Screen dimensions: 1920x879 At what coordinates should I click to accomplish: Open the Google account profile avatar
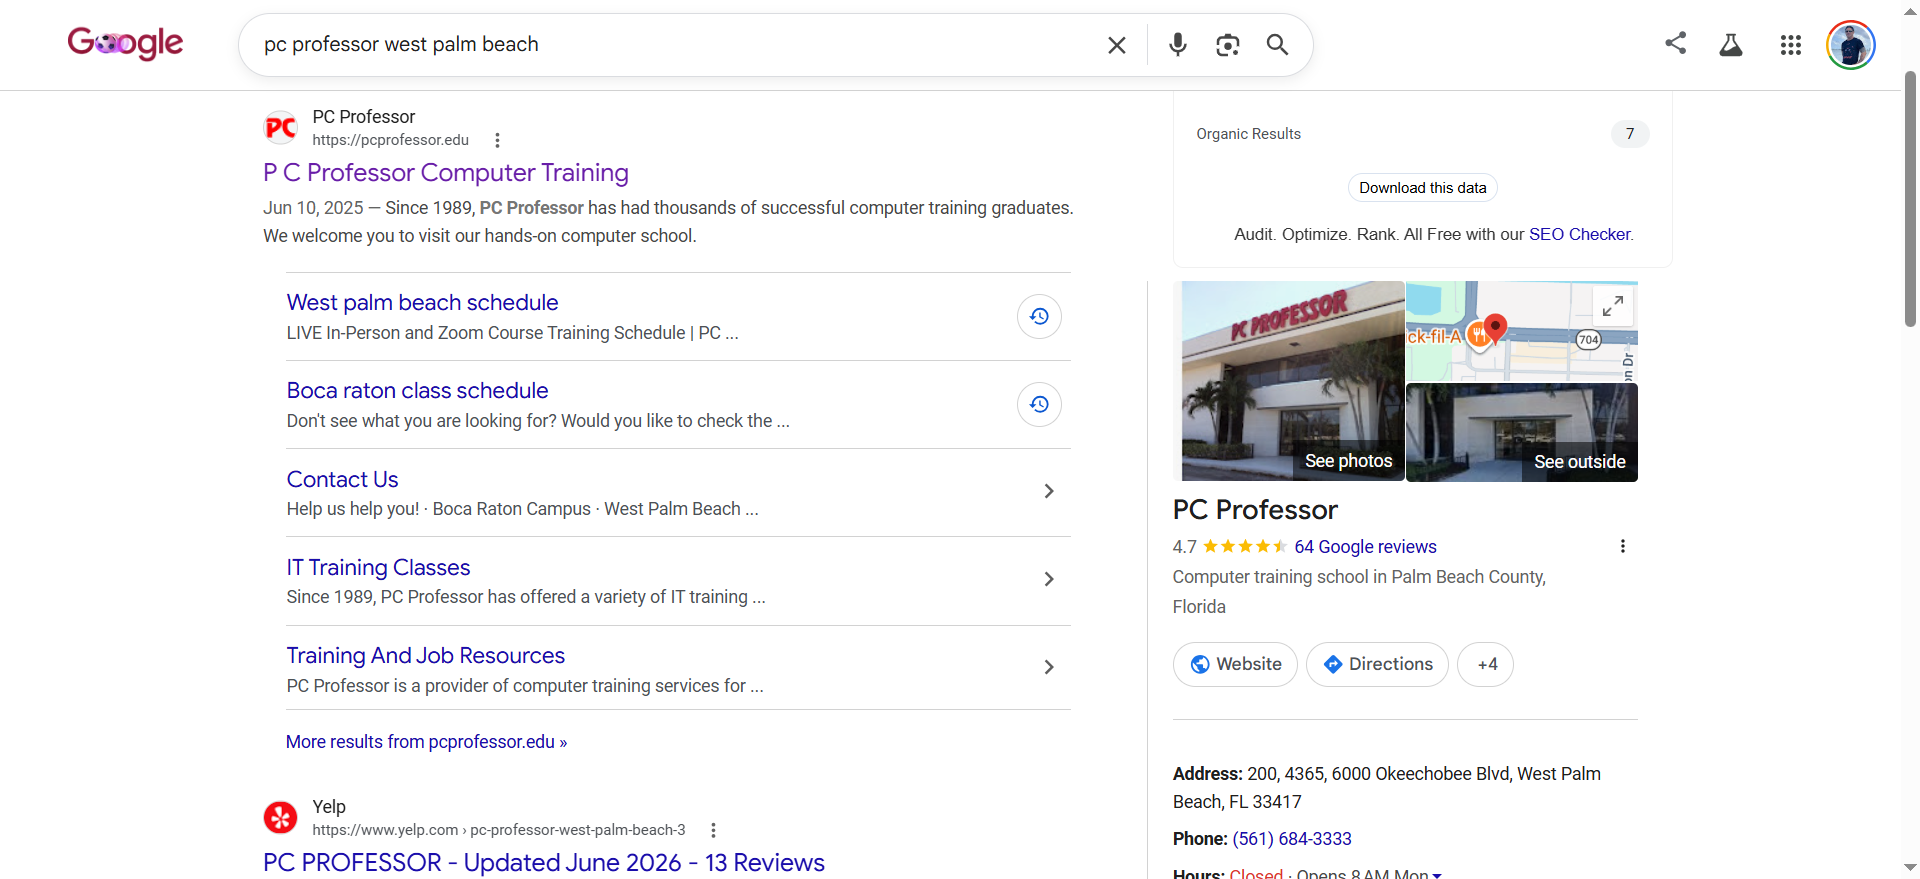point(1851,45)
